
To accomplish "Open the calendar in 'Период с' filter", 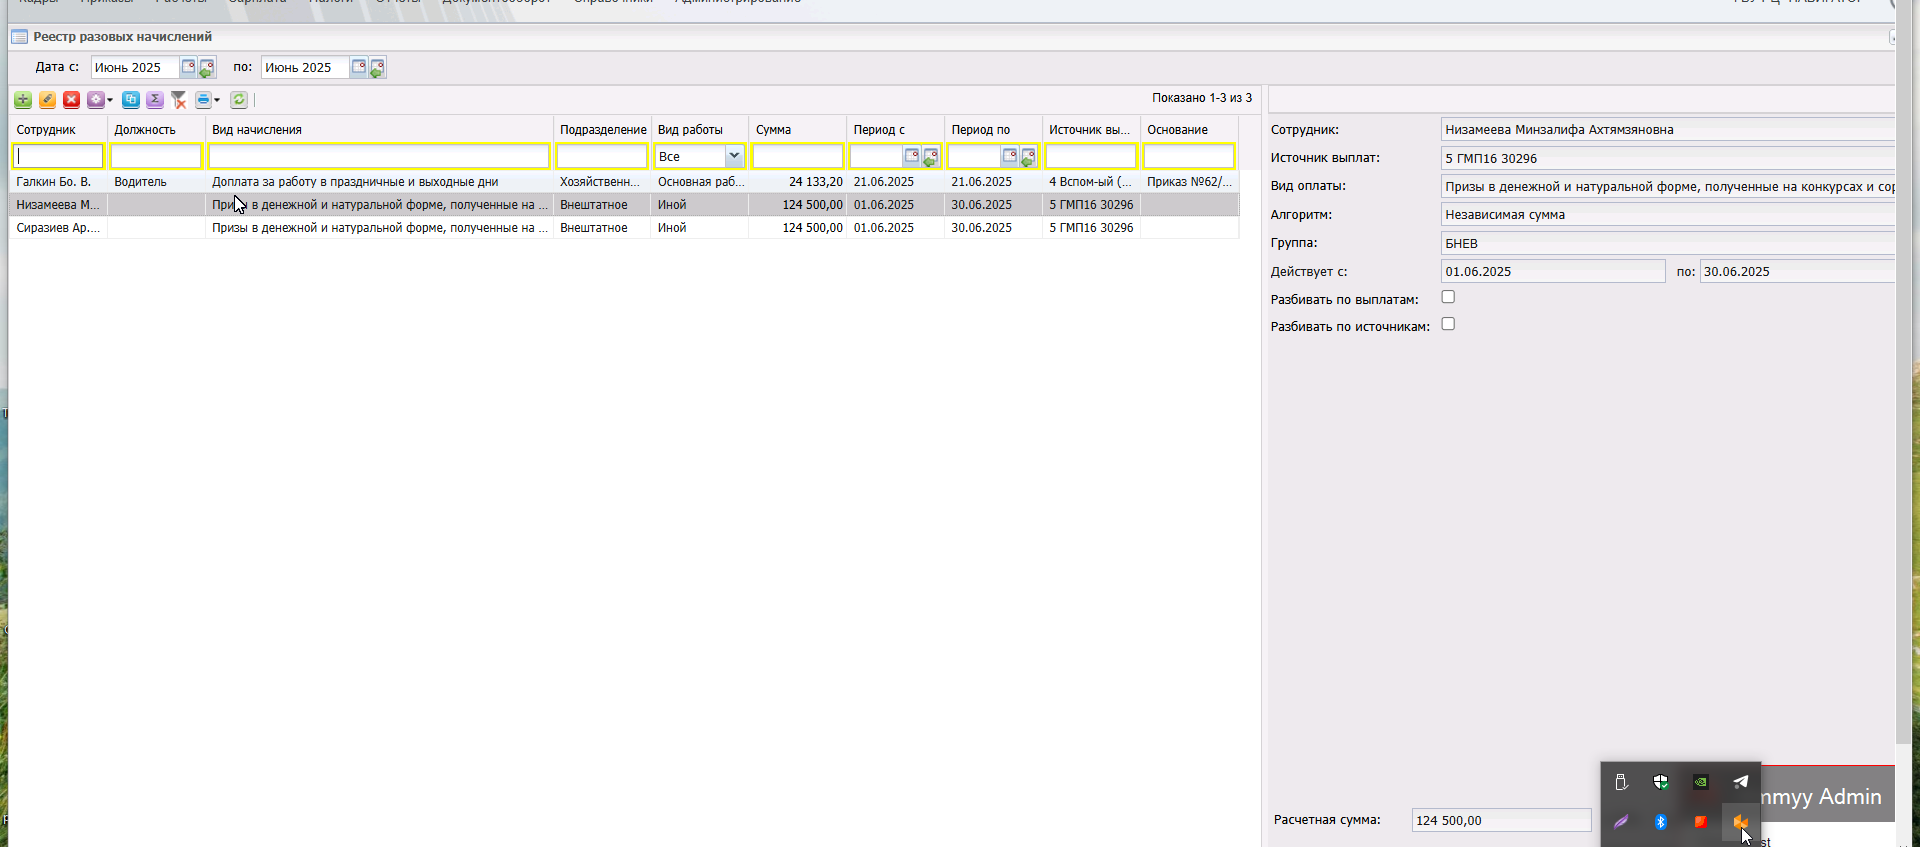I will pos(912,156).
